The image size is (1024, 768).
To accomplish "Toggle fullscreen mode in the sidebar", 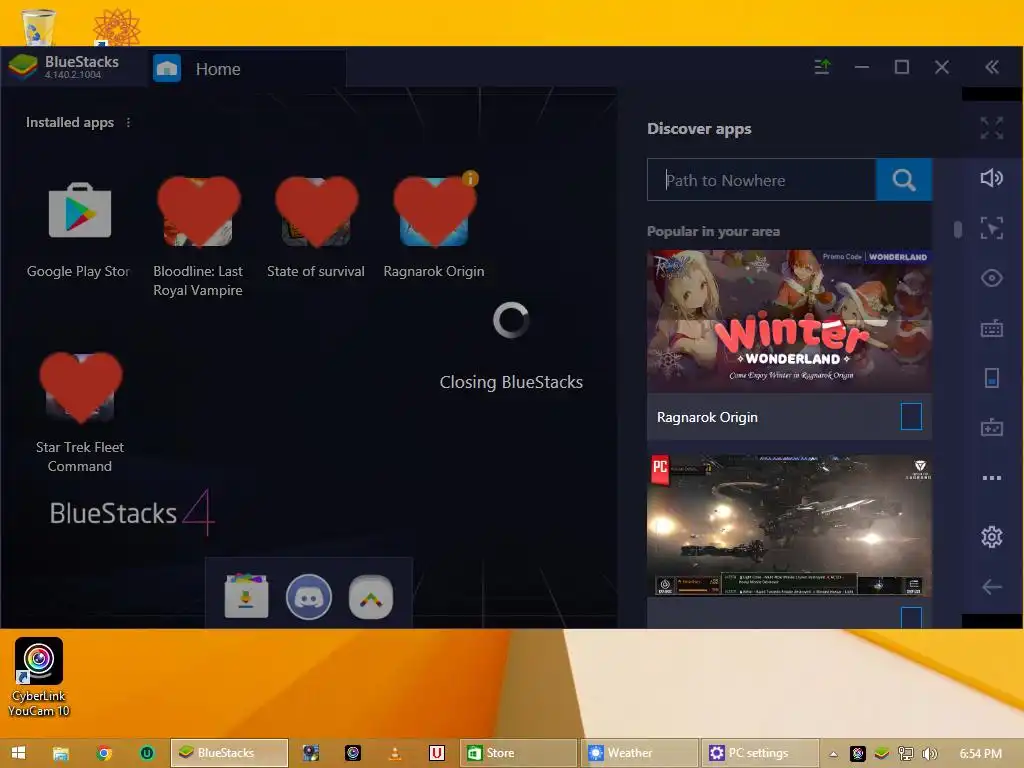I will pyautogui.click(x=991, y=128).
